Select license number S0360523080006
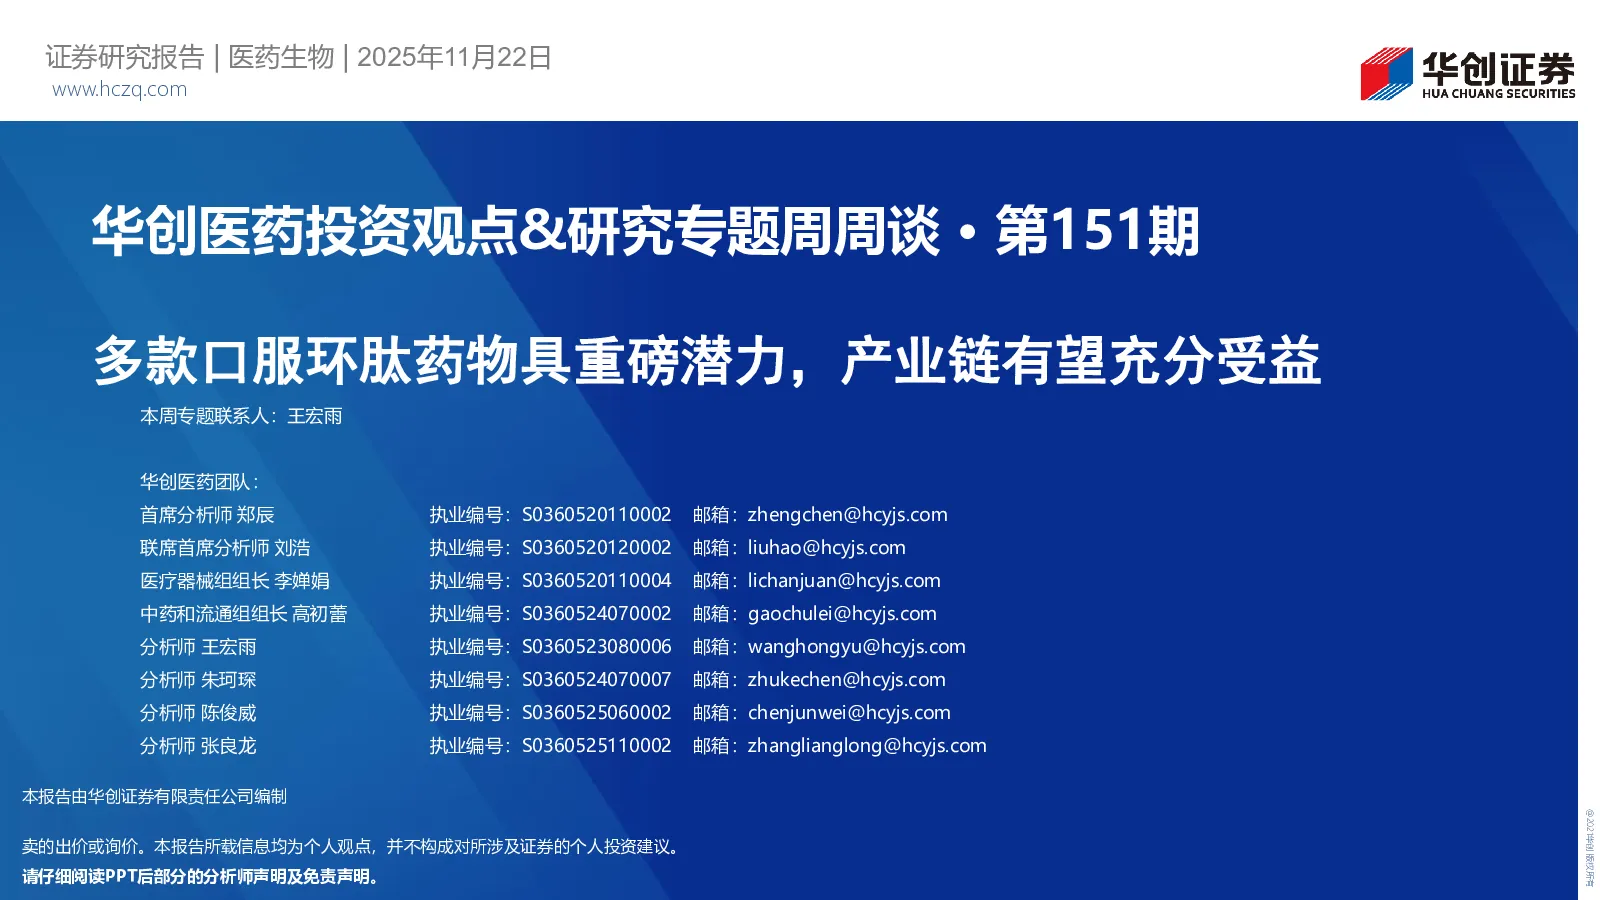The image size is (1600, 900). [x=596, y=646]
